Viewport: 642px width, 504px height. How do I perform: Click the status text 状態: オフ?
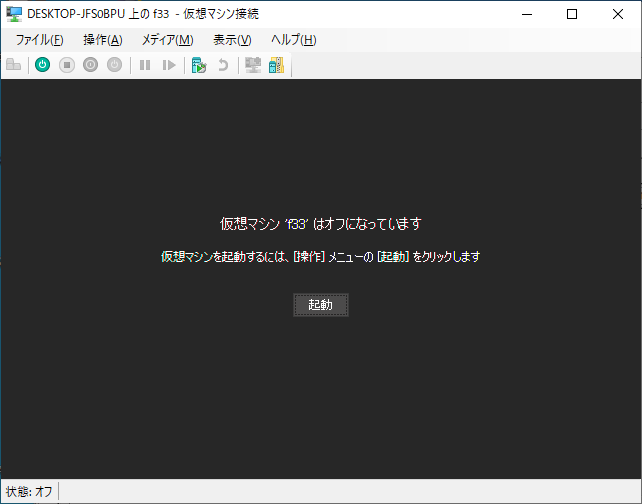(x=29, y=491)
